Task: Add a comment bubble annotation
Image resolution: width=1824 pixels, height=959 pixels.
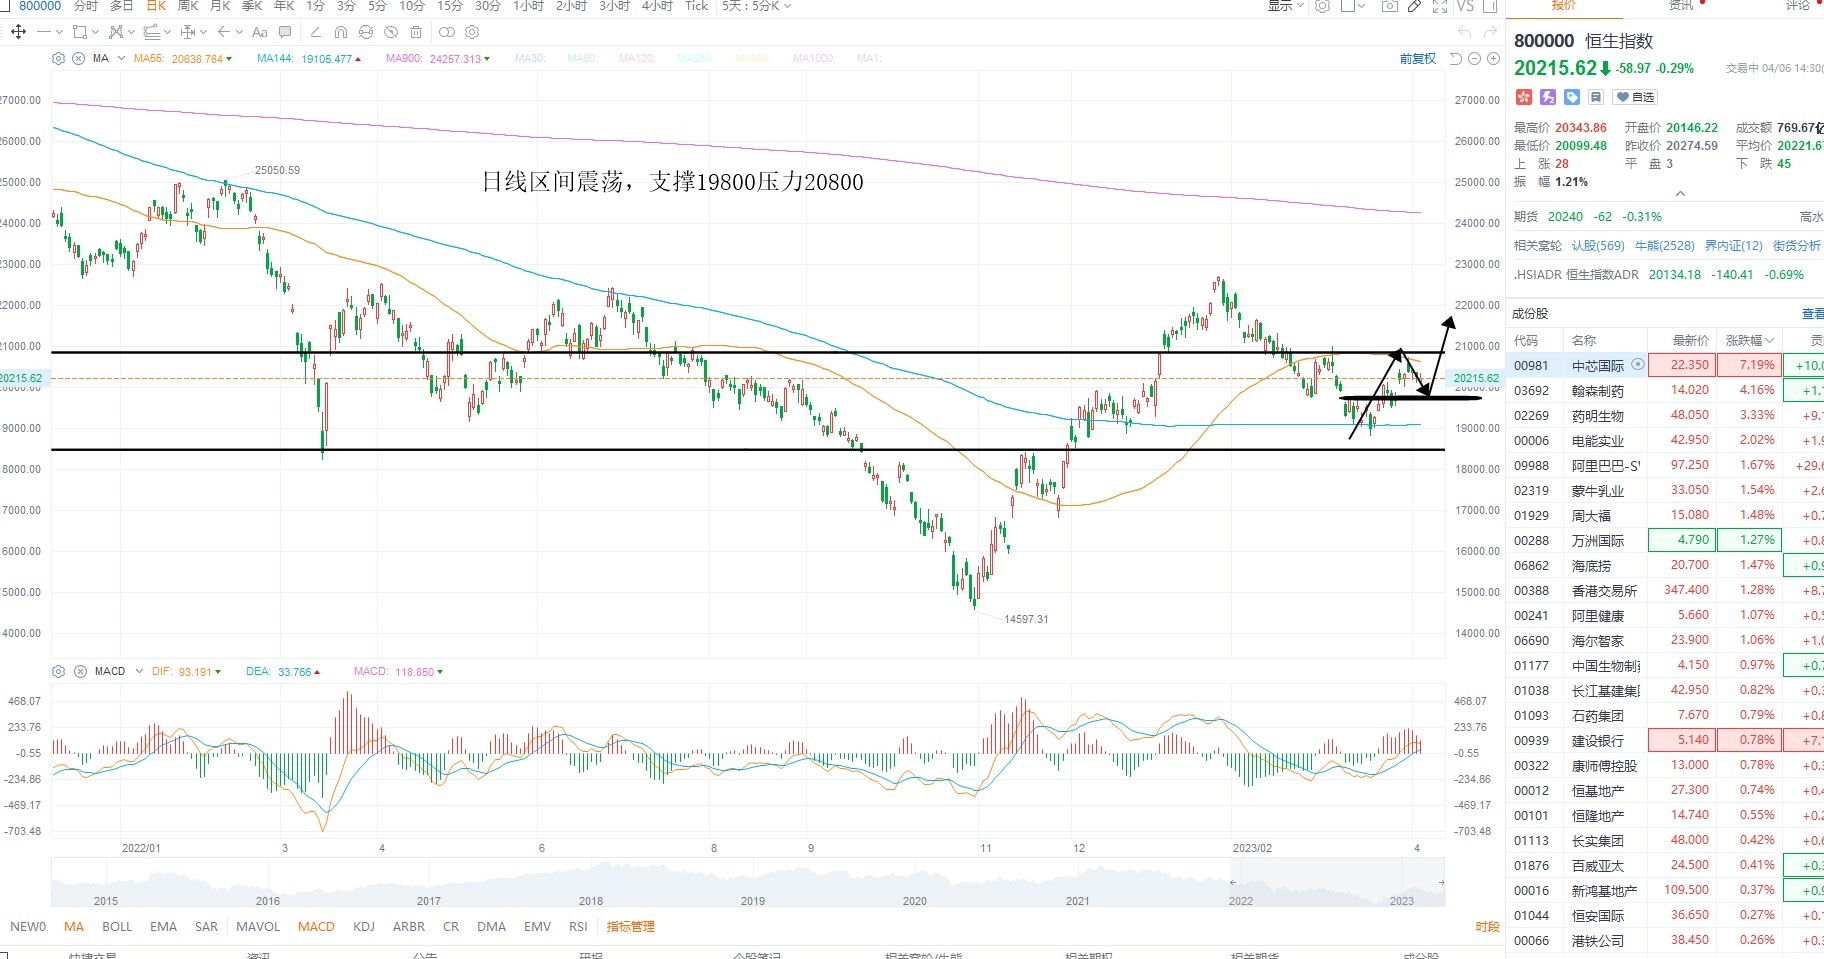Action: pos(285,32)
